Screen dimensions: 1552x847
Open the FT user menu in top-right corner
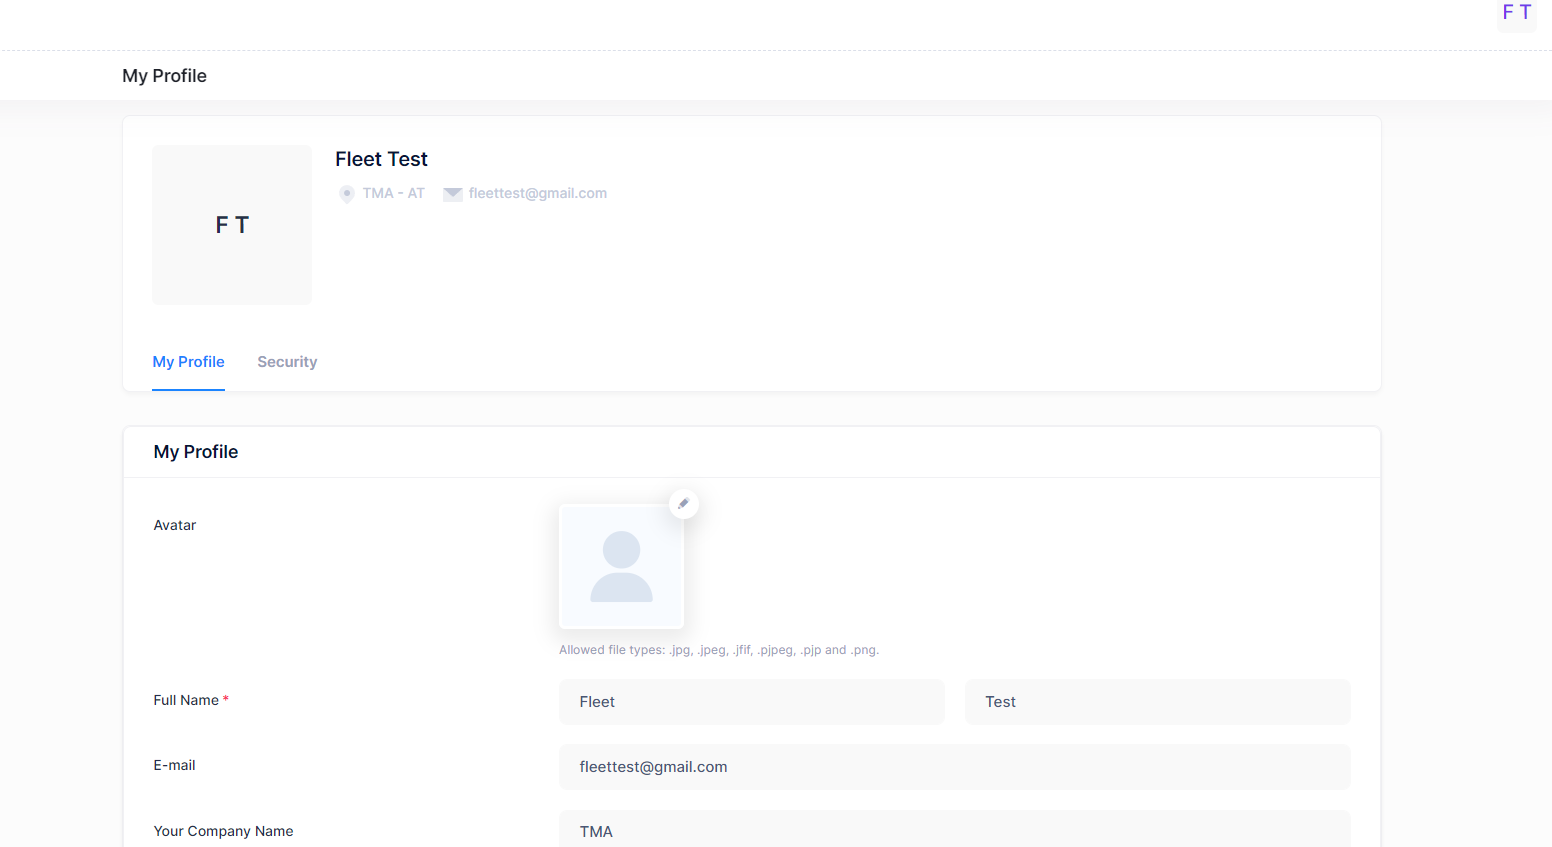click(1516, 14)
